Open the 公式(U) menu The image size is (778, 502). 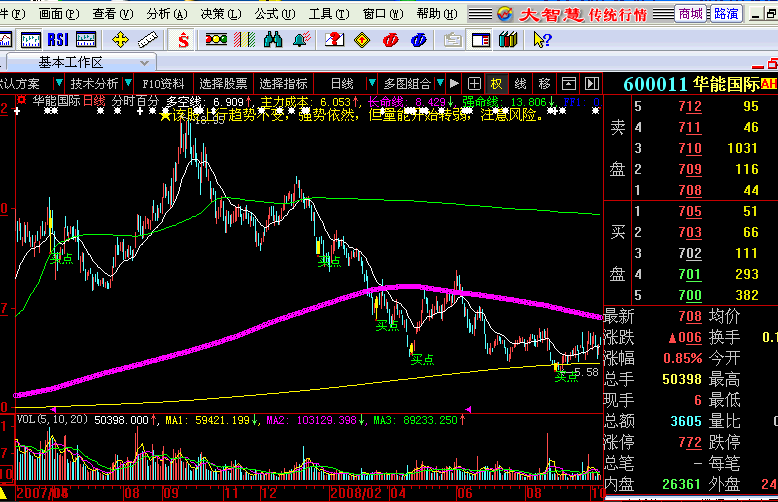coord(275,14)
